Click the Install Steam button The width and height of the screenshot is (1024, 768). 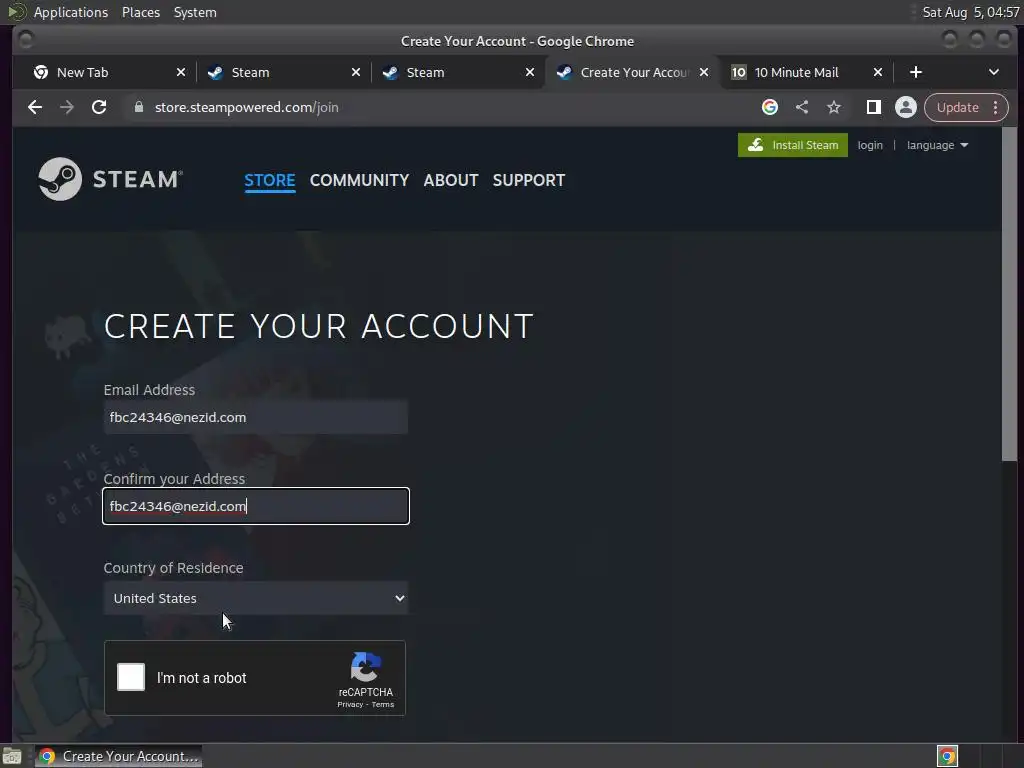coord(793,145)
